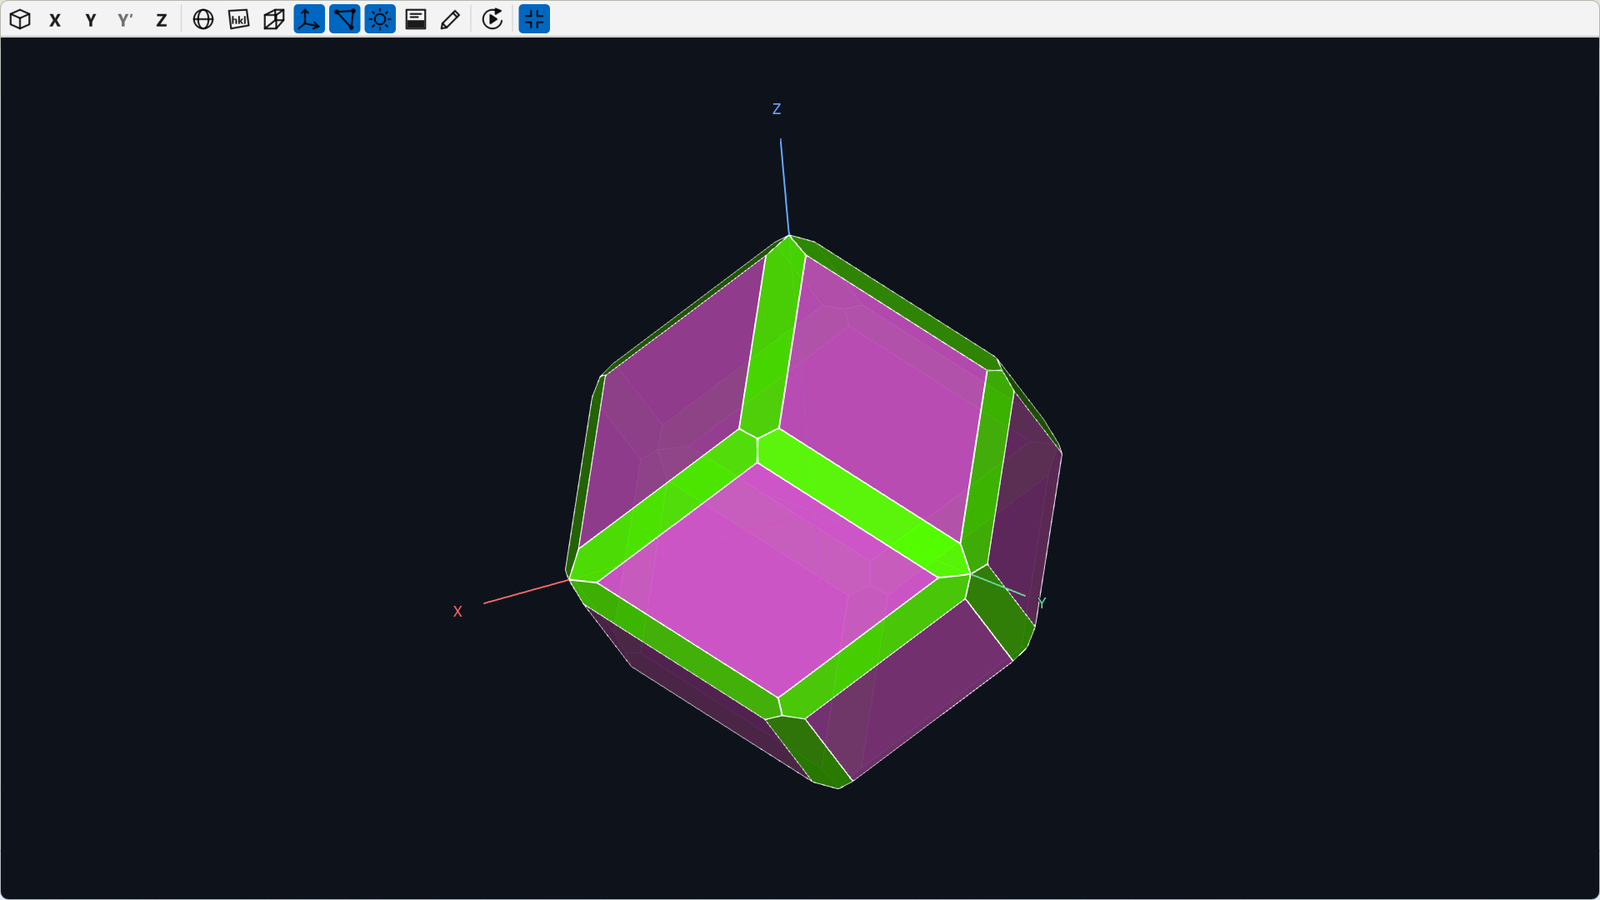
Task: Open the caption panel icon
Action: [x=416, y=19]
